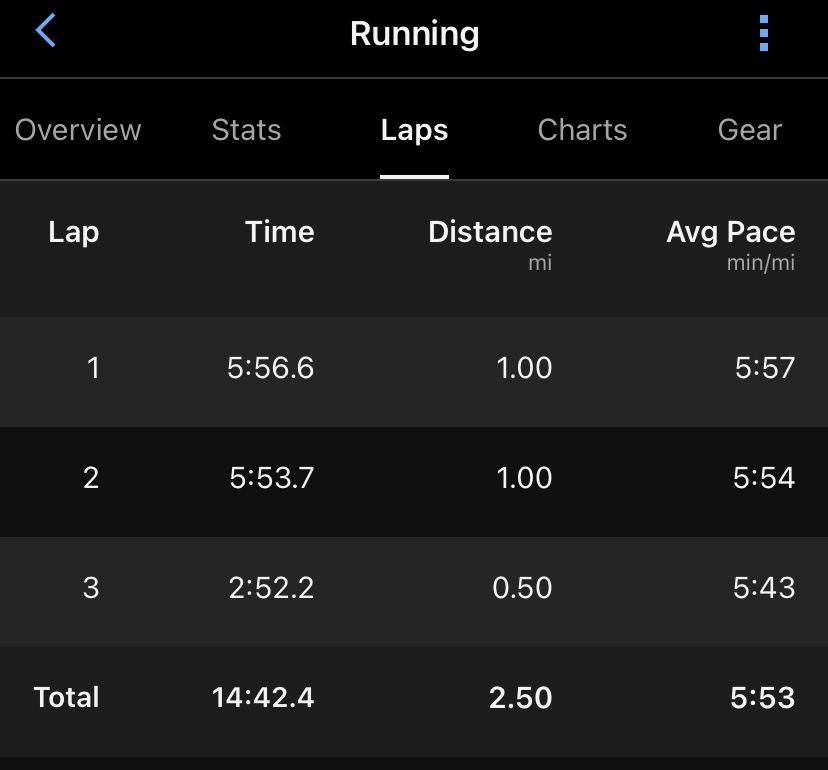Select lap 1 time 5:56.6
The image size is (828, 770).
pyautogui.click(x=270, y=368)
